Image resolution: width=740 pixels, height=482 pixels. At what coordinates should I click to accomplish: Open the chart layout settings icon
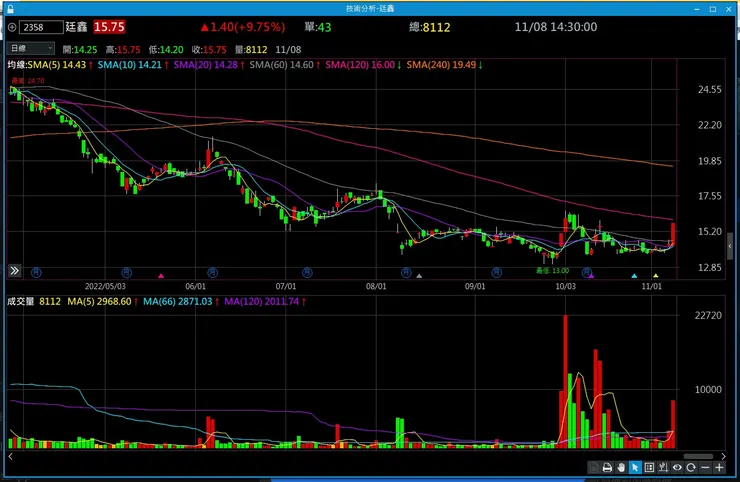(649, 467)
